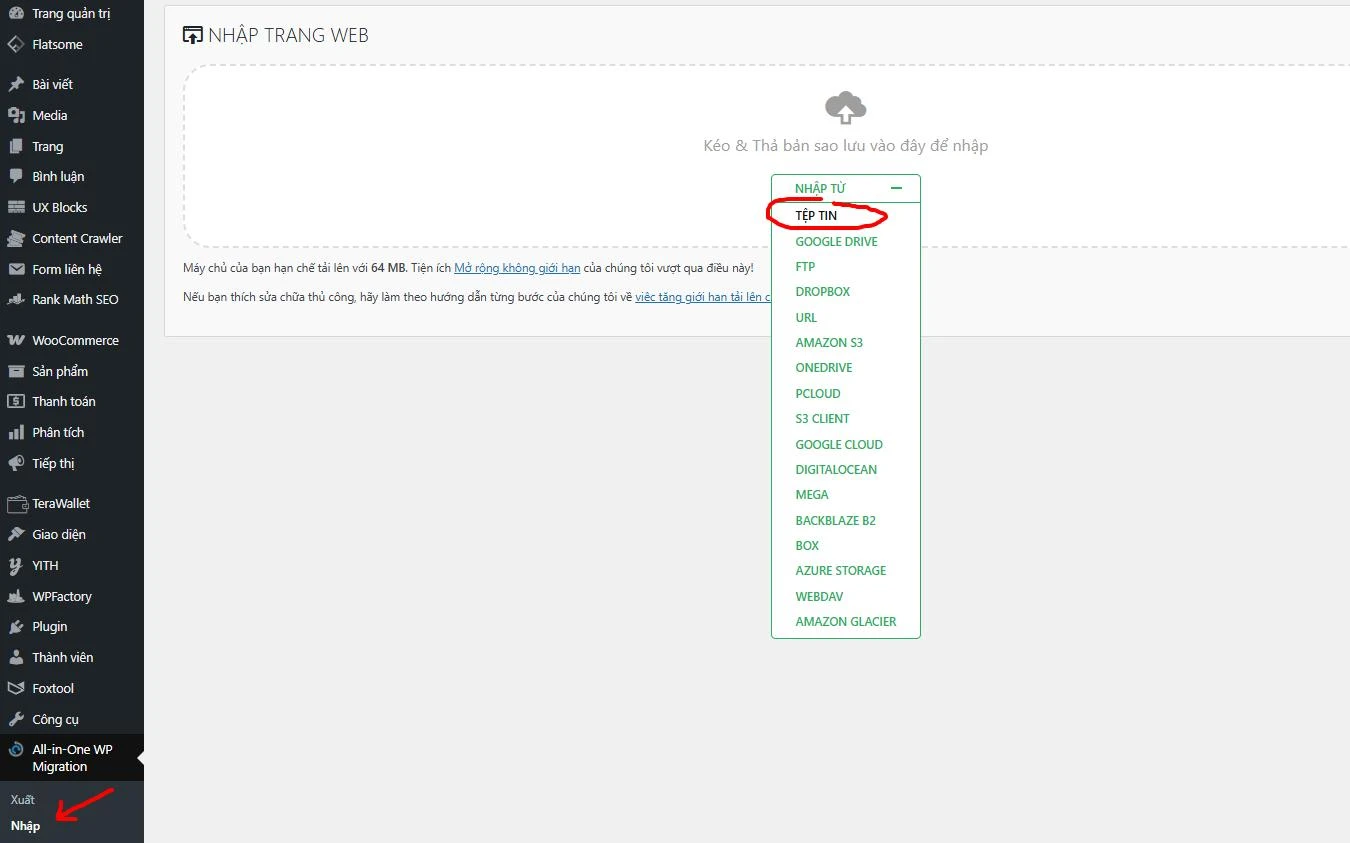Click the cloud upload icon in drop zone
Screen dimensions: 1350x843
pyautogui.click(x=846, y=107)
